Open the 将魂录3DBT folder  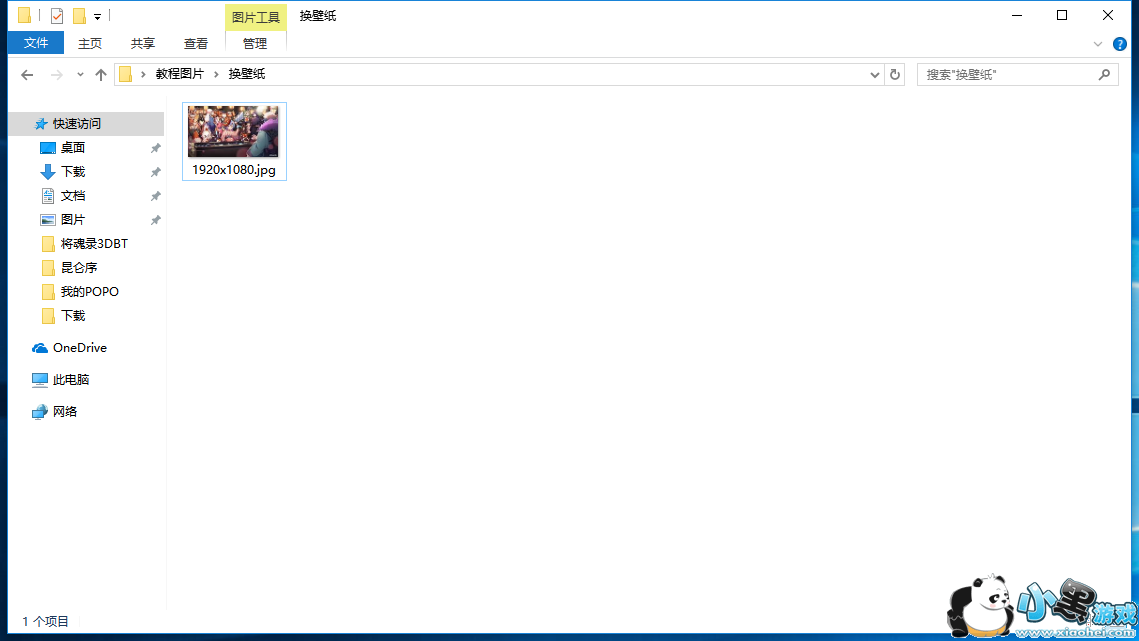tap(94, 243)
